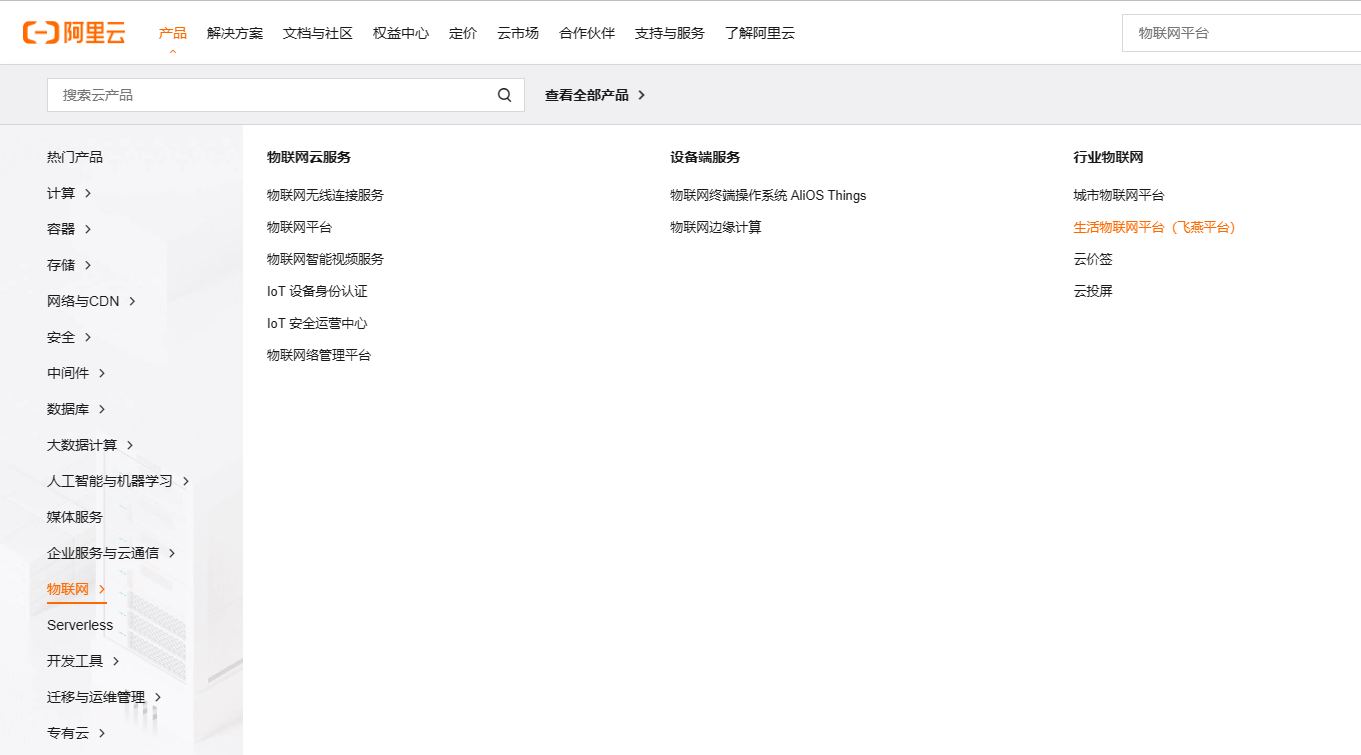The width and height of the screenshot is (1361, 755).
Task: Open the 定价 page
Action: [x=463, y=33]
